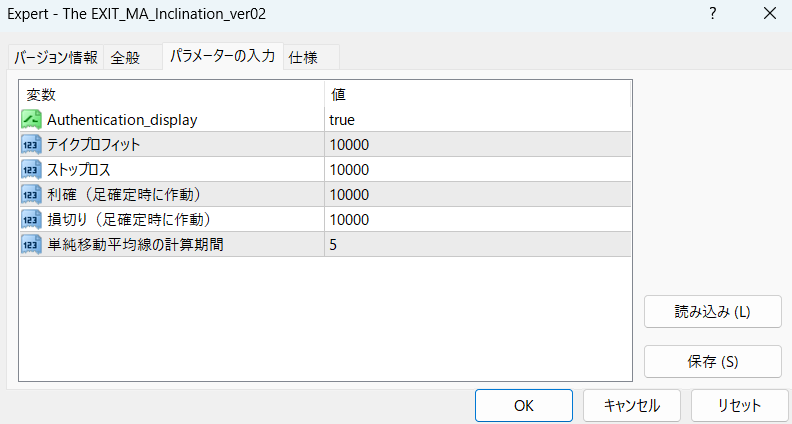Click the icon next to 利確（足確定時に作動）
Screen dimensions: 792x424
pyautogui.click(x=31, y=194)
